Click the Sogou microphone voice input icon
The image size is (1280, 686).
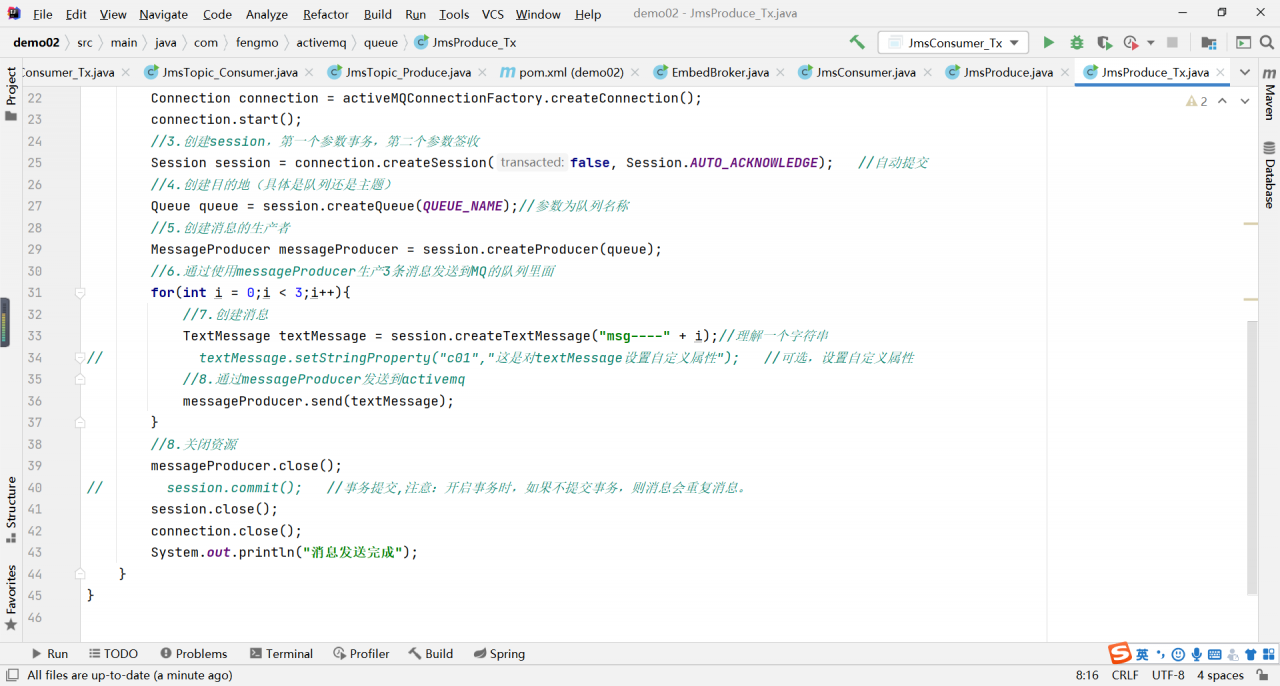click(1196, 654)
